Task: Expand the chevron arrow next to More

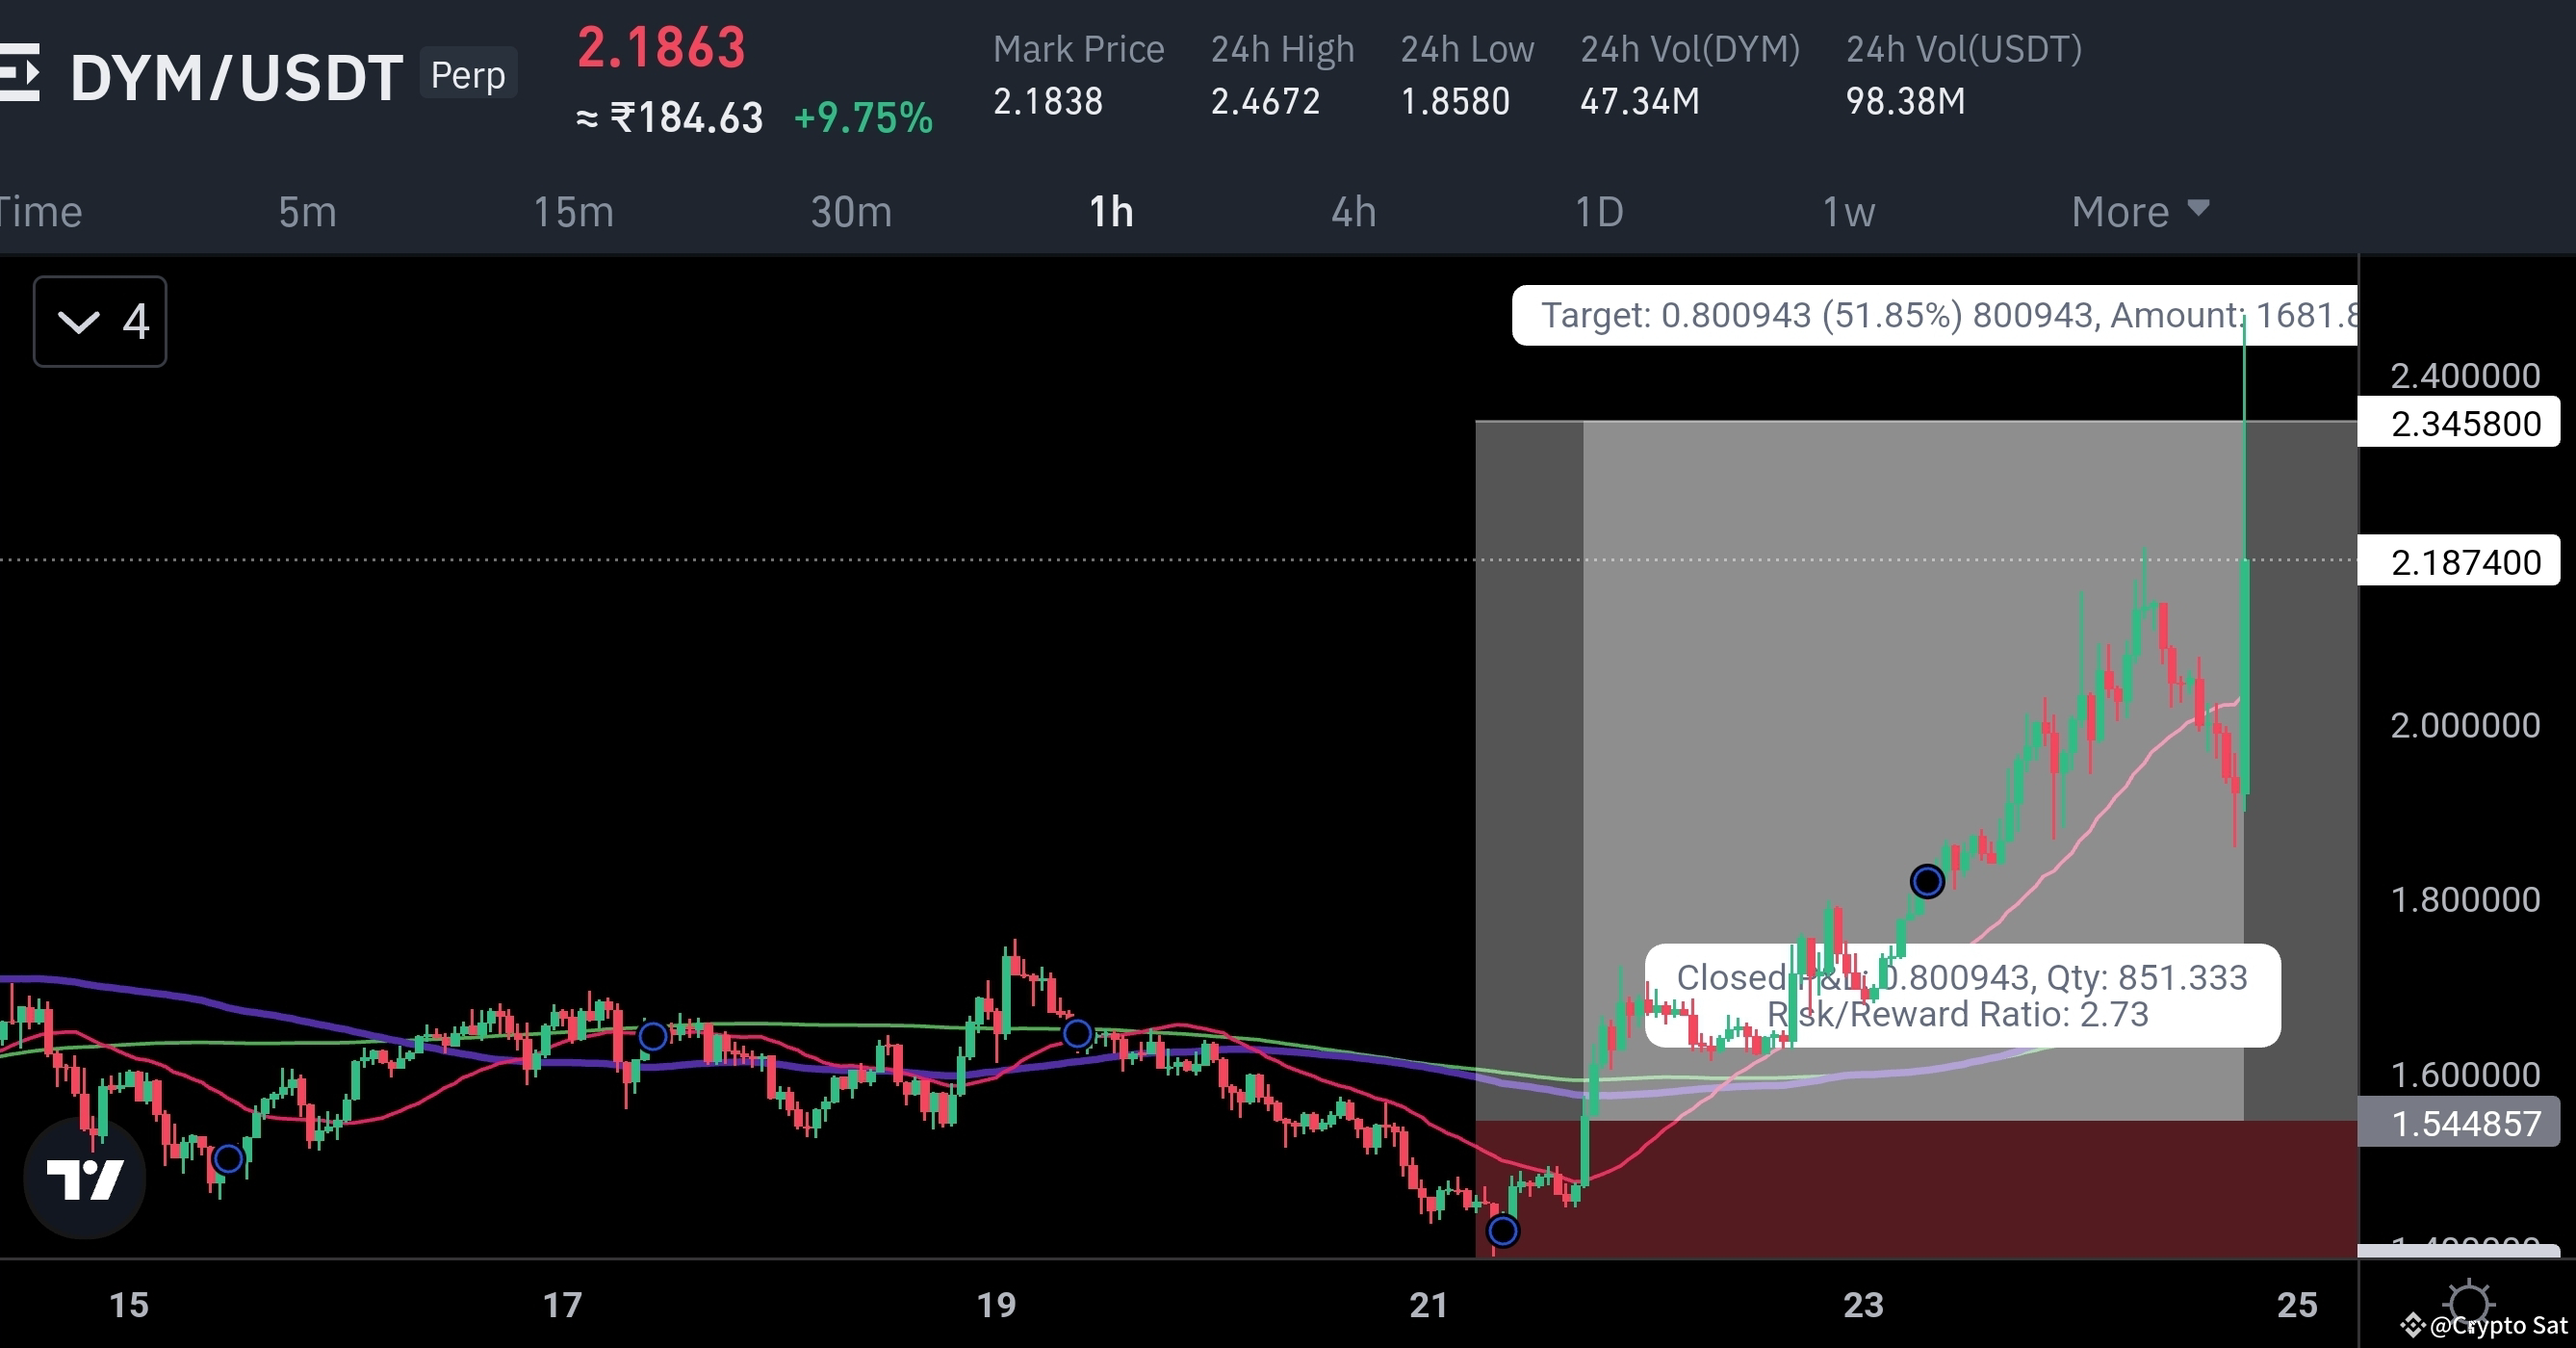Action: [2197, 209]
